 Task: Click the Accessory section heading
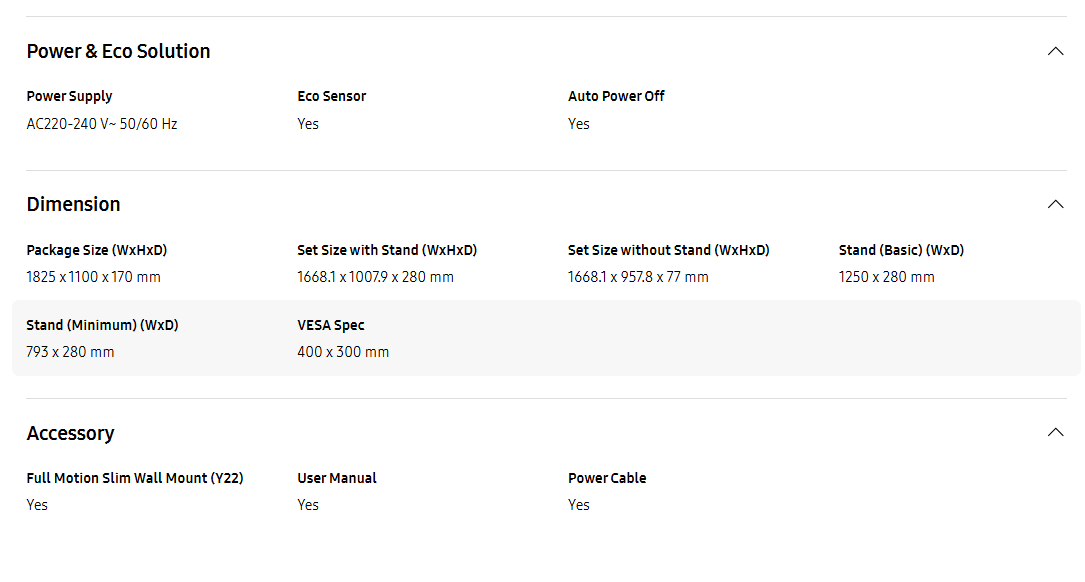tap(71, 433)
